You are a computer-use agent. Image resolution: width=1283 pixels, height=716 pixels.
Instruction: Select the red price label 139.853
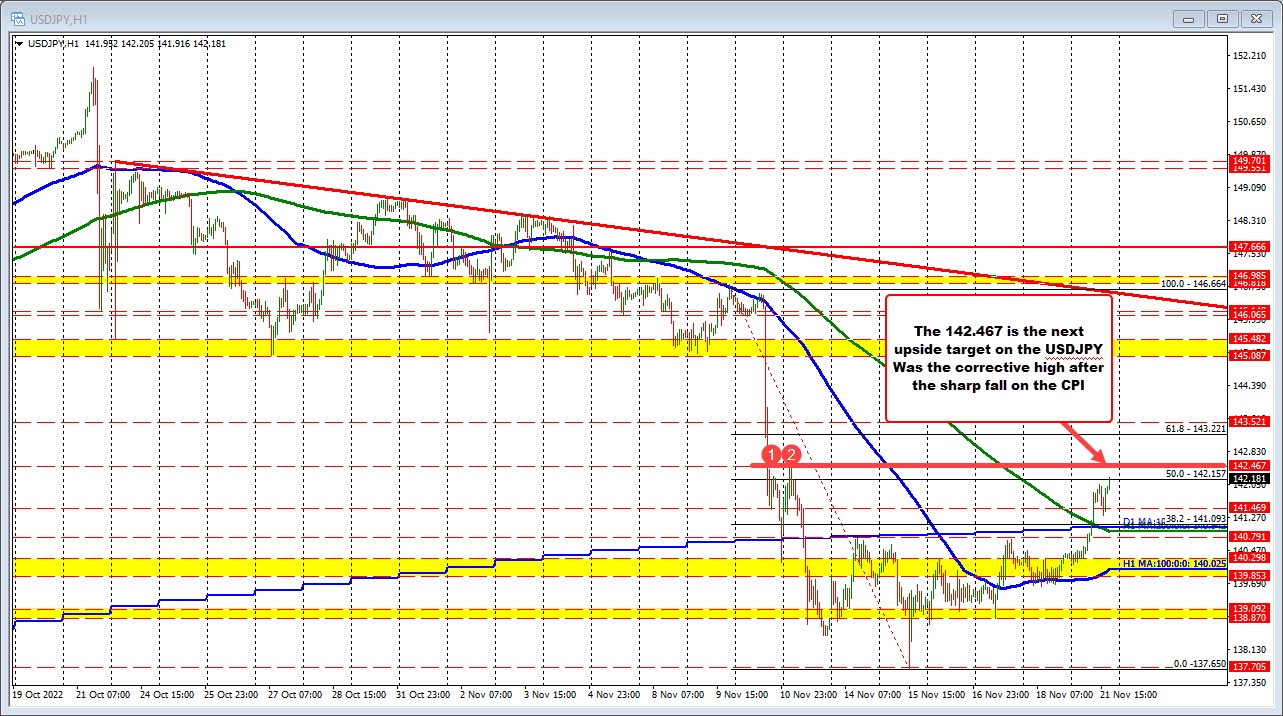tap(1252, 577)
